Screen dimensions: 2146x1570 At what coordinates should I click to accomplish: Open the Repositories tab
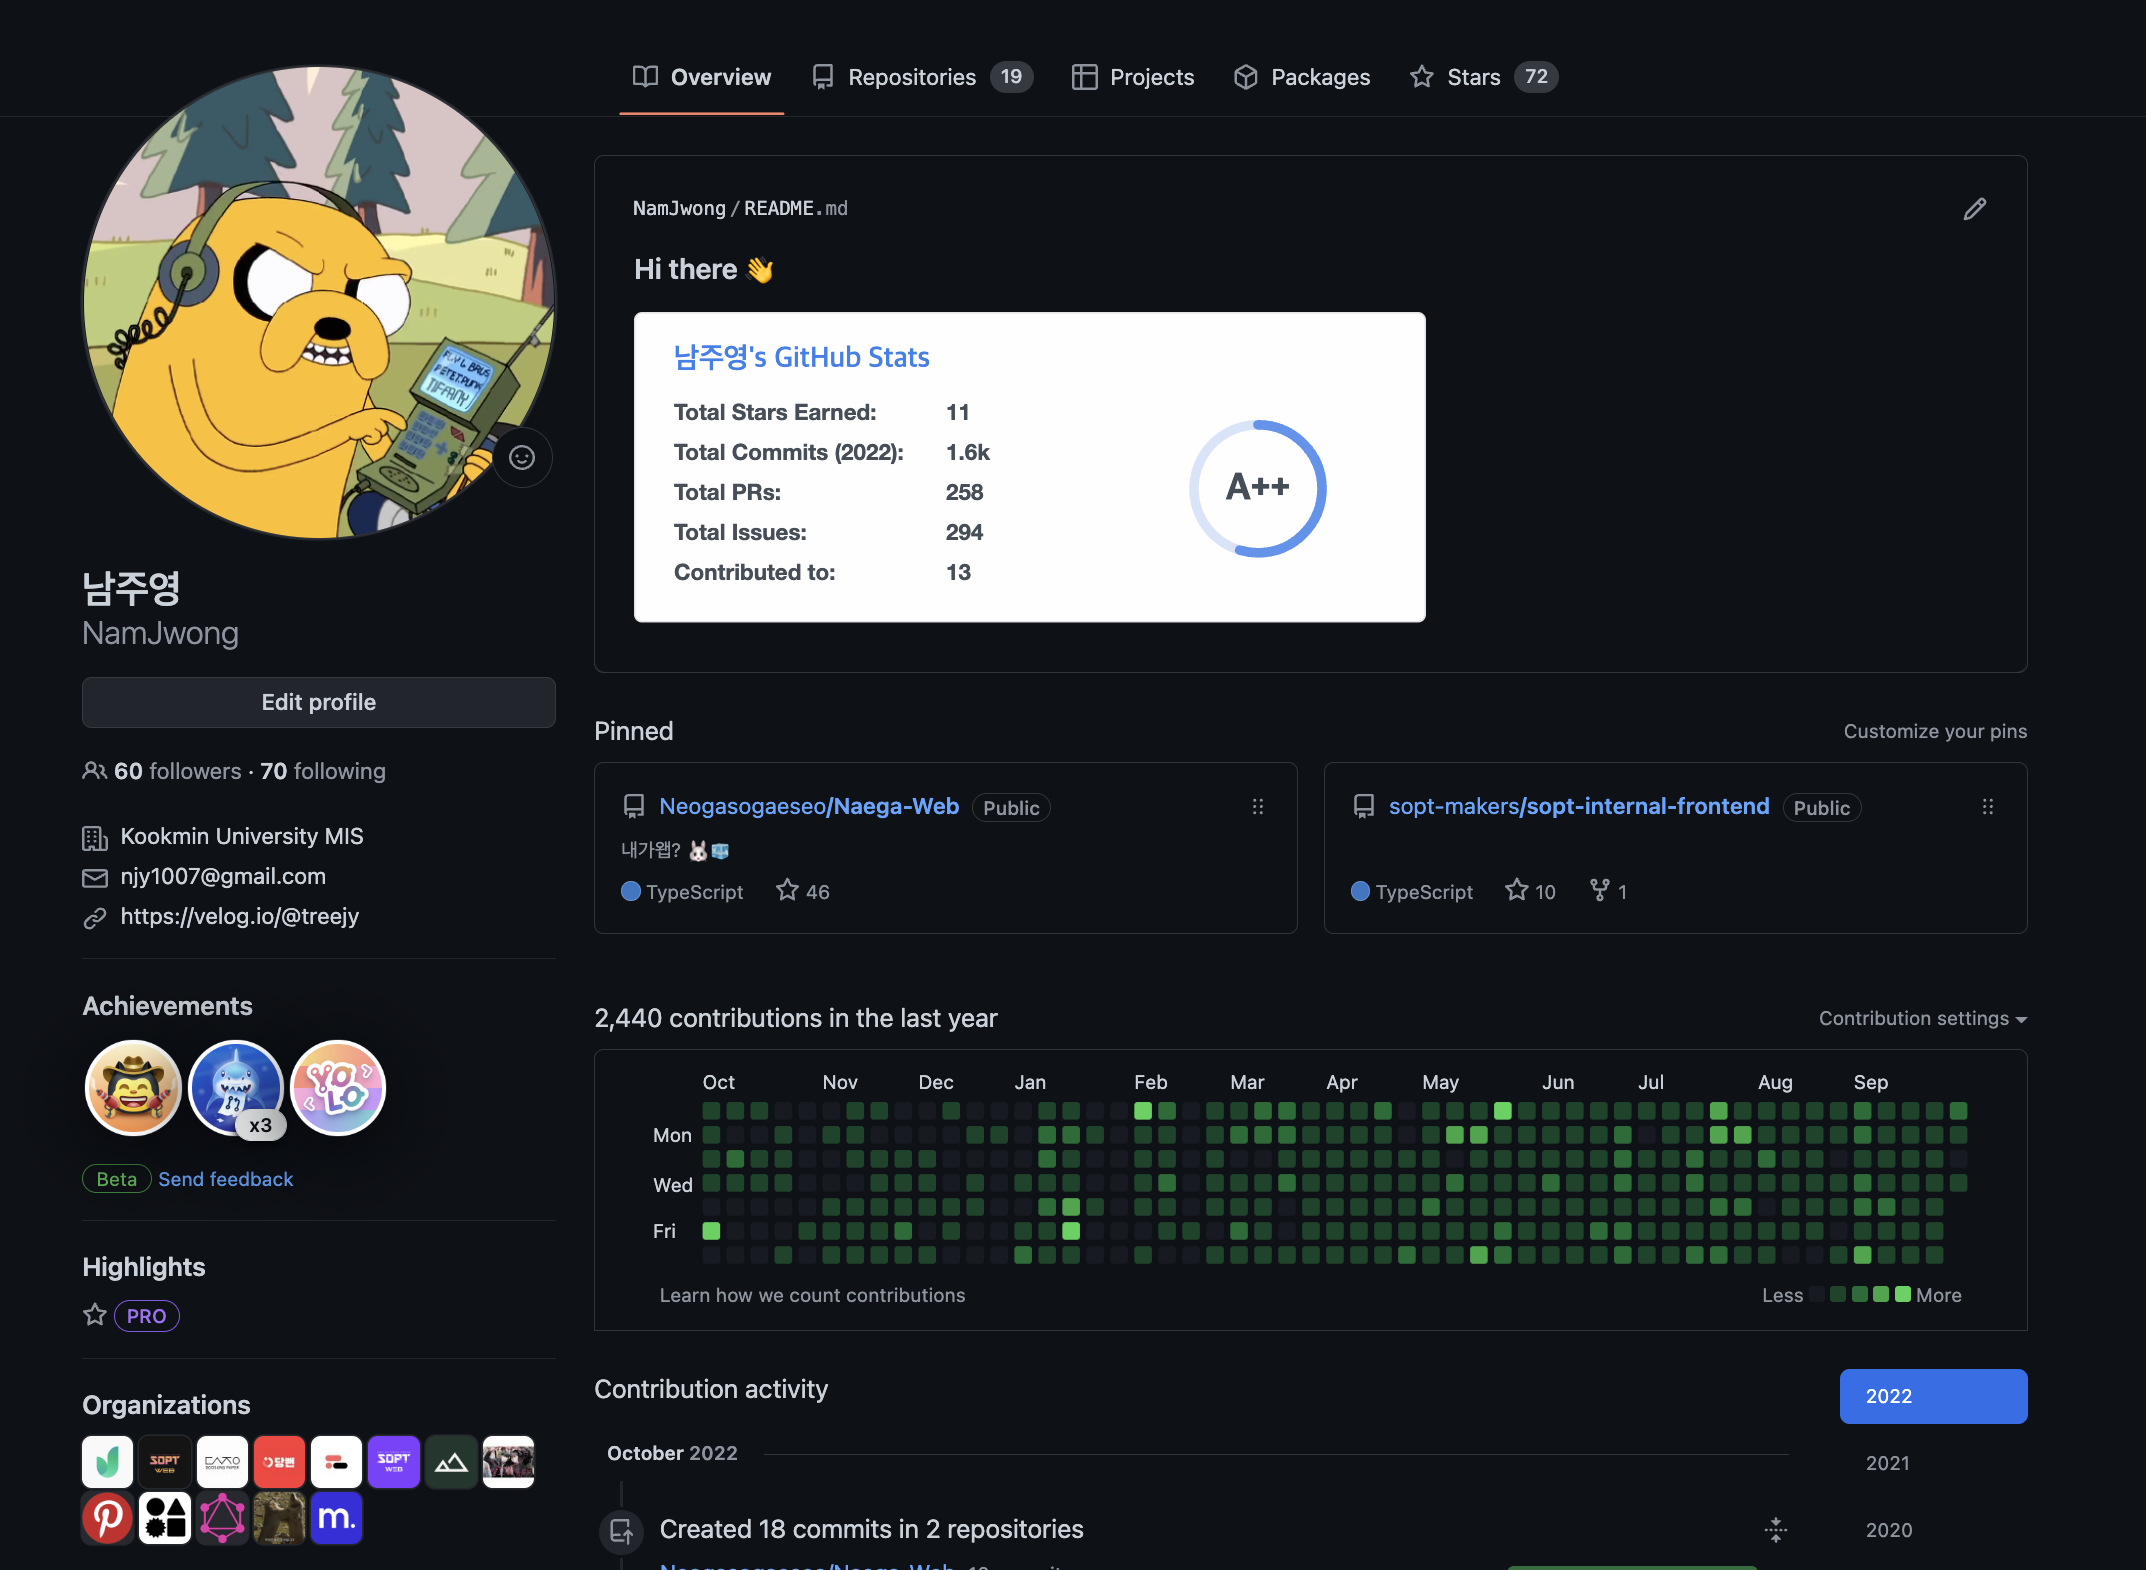pos(922,77)
